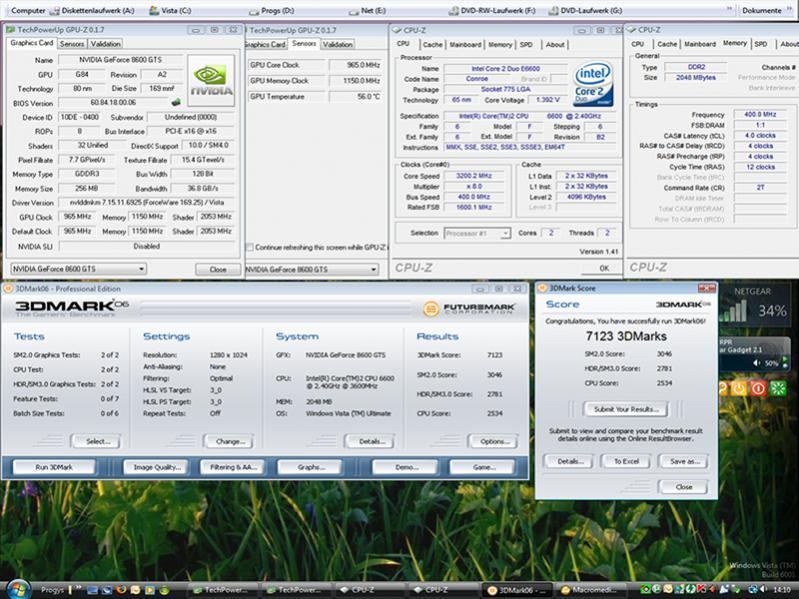
Task: Click the GPU-Z title bar app icon
Action: 10,30
